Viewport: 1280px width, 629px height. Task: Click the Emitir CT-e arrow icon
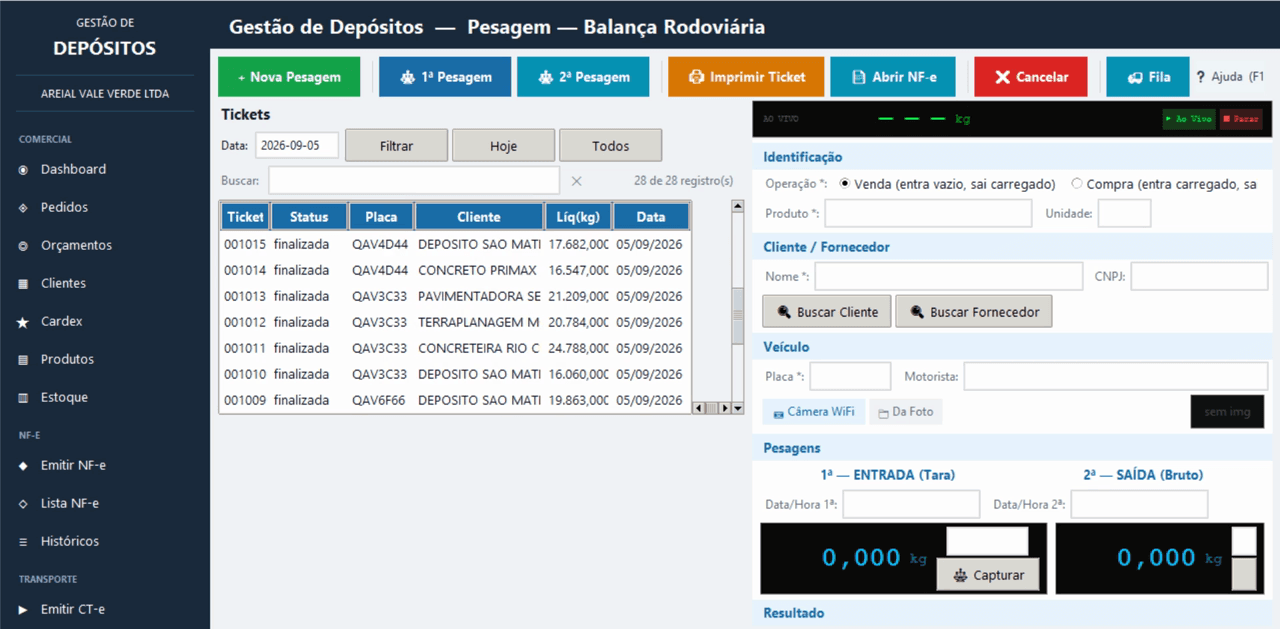click(x=23, y=610)
